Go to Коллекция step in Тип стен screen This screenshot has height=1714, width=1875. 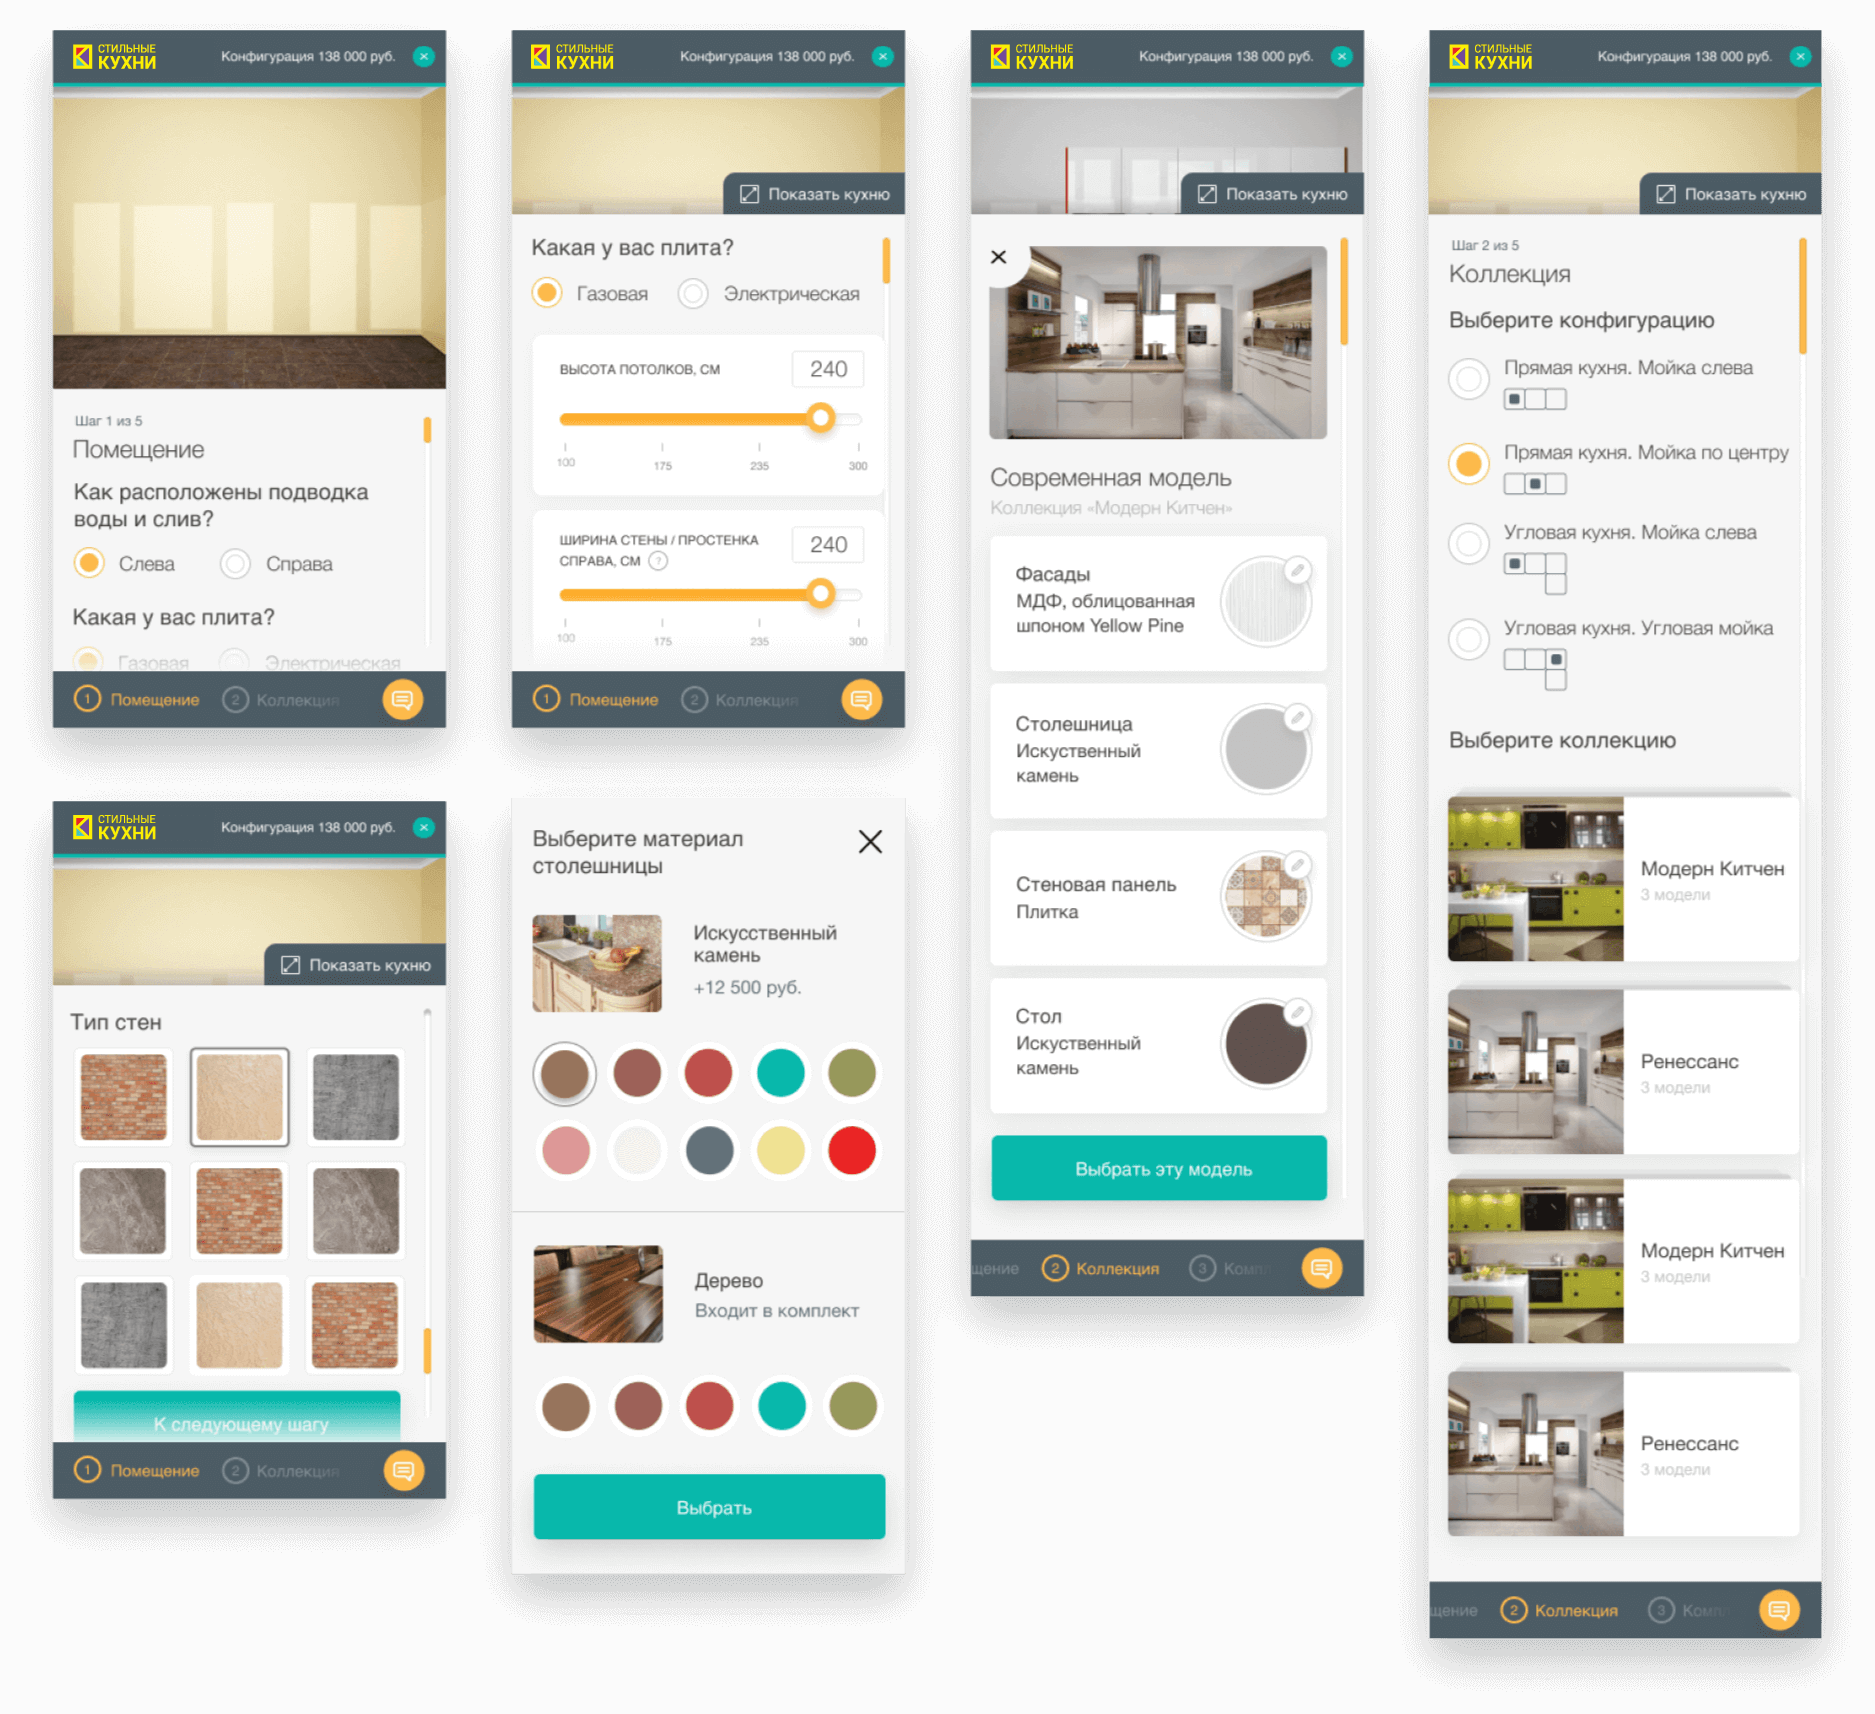pyautogui.click(x=281, y=1470)
